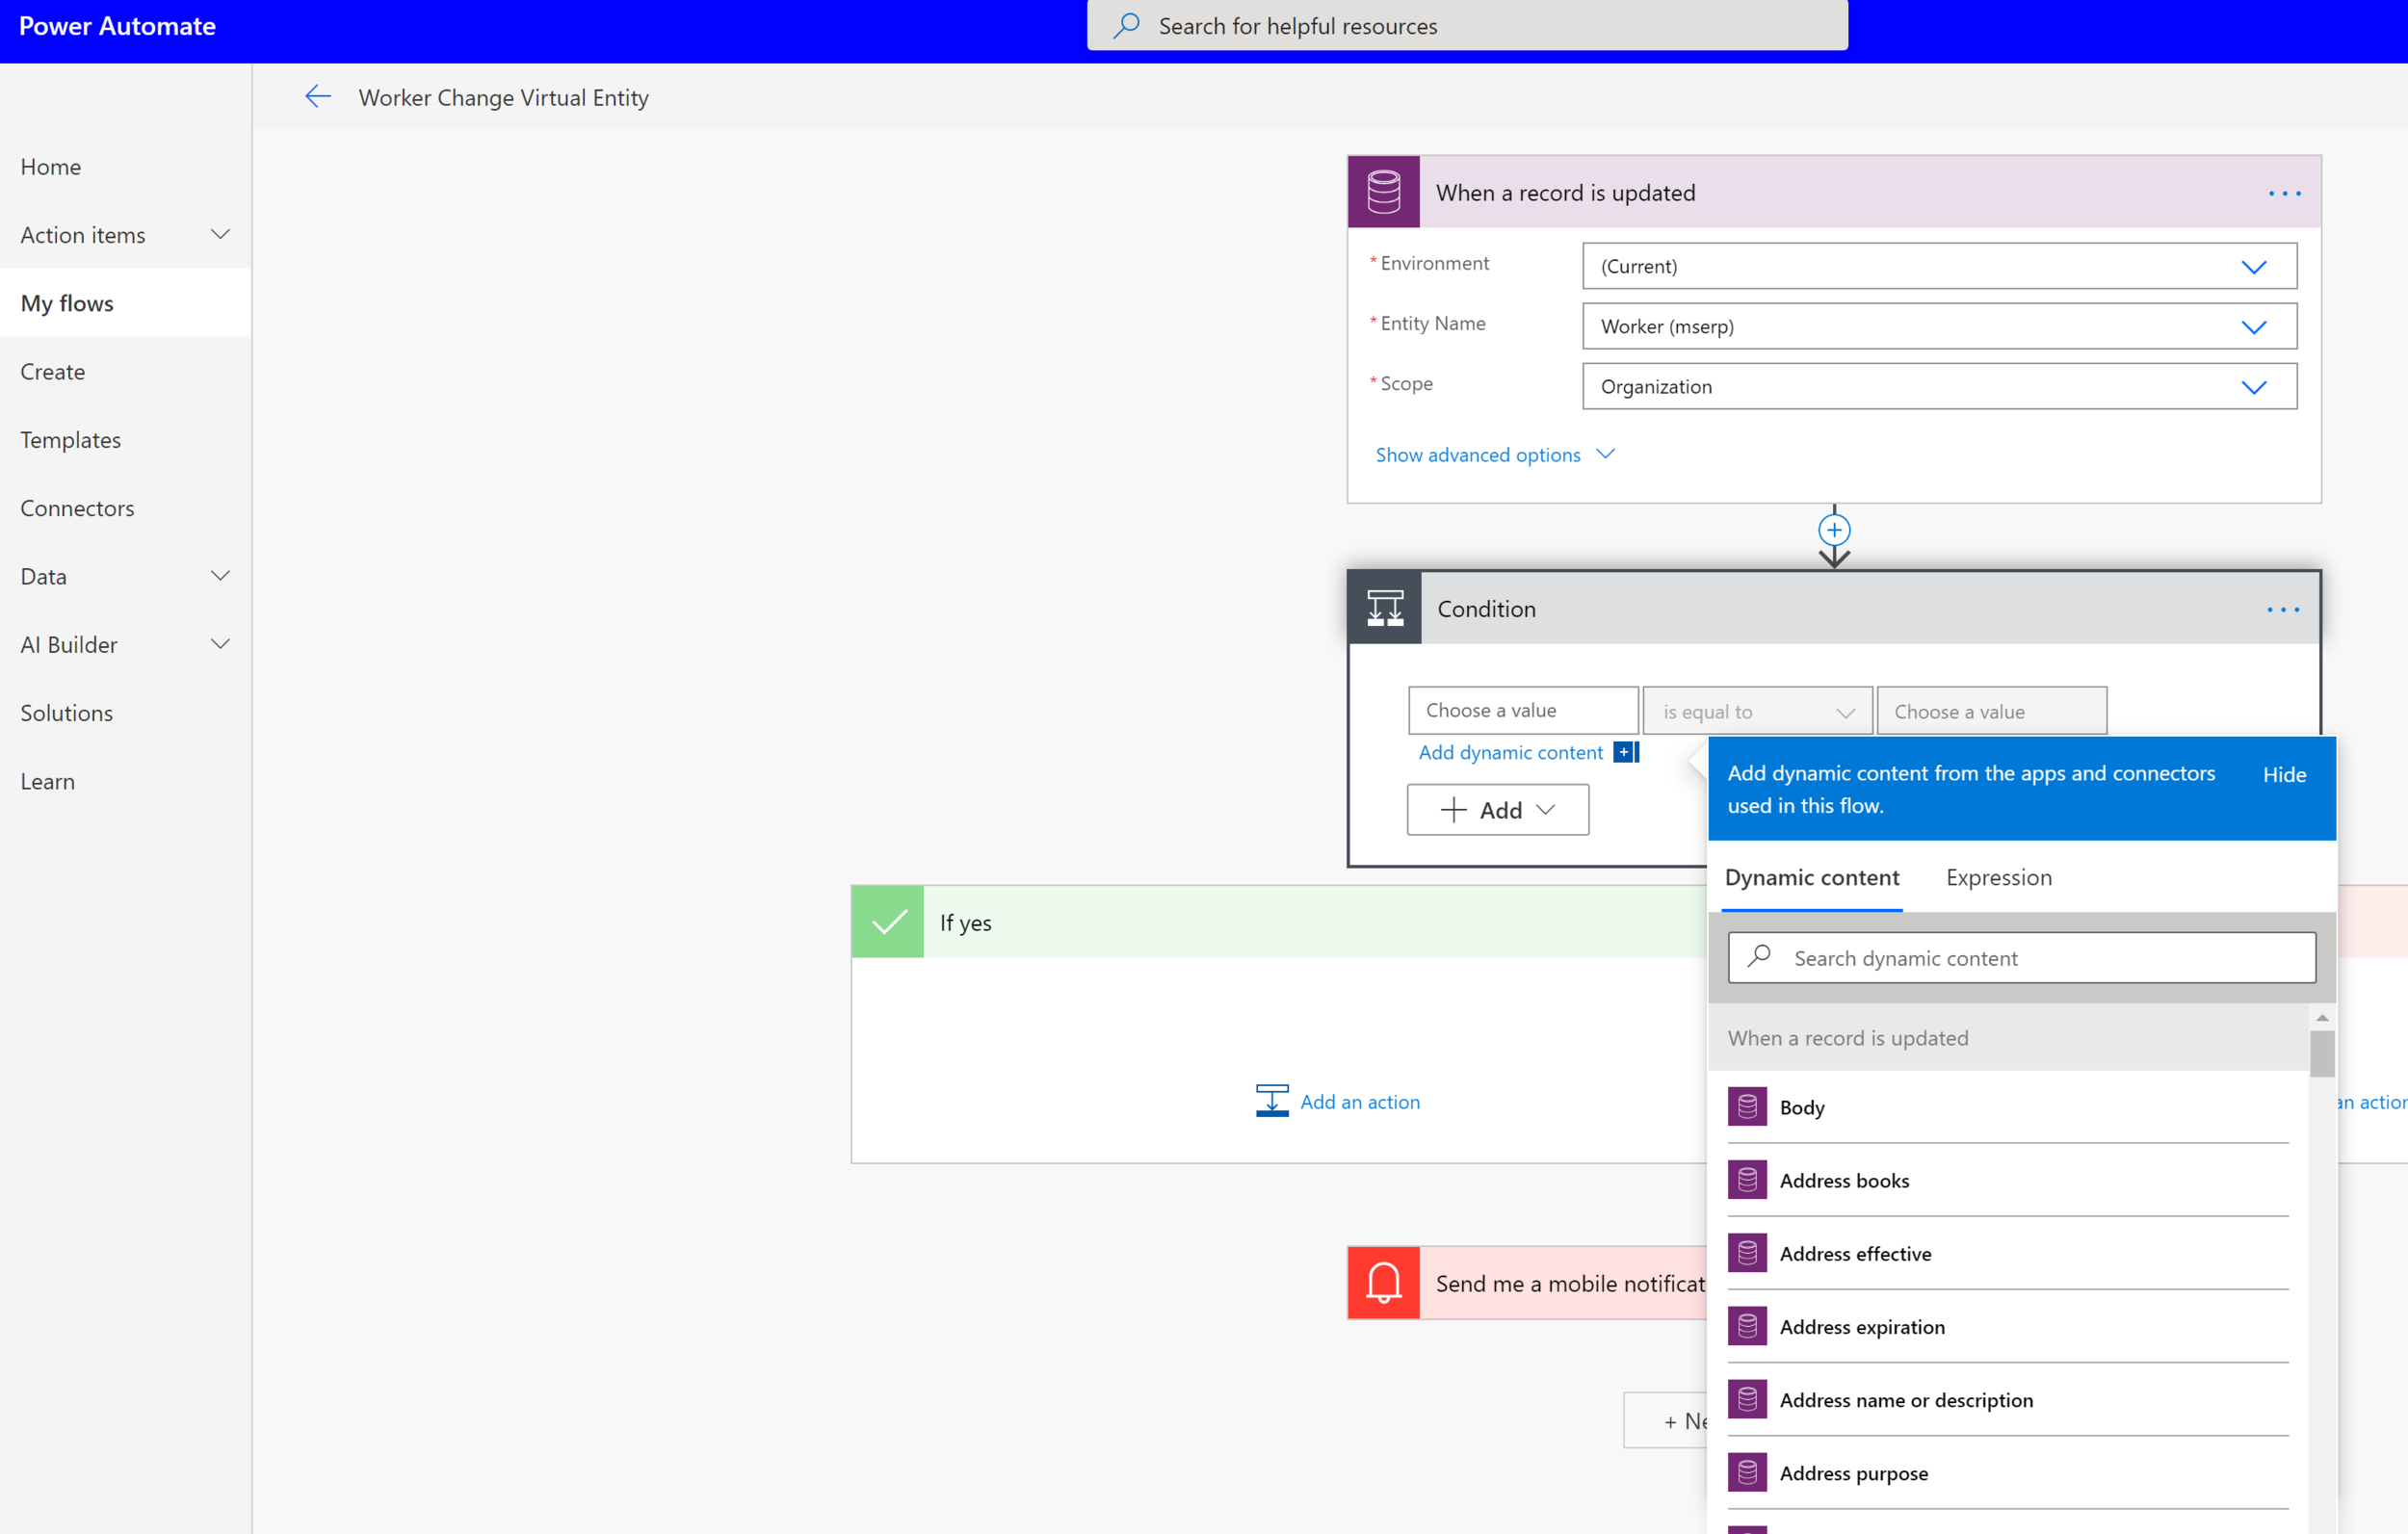Click the Send me a mobile notification card
2408x1534 pixels.
(x=1528, y=1283)
